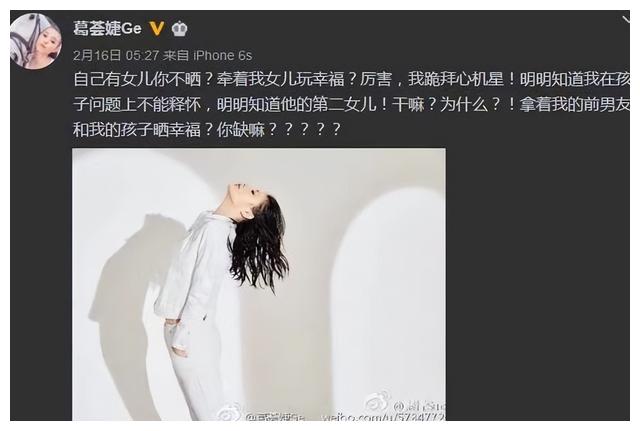This screenshot has height=431, width=640.
Task: Click the white arch on photo's right side
Action: (388, 302)
